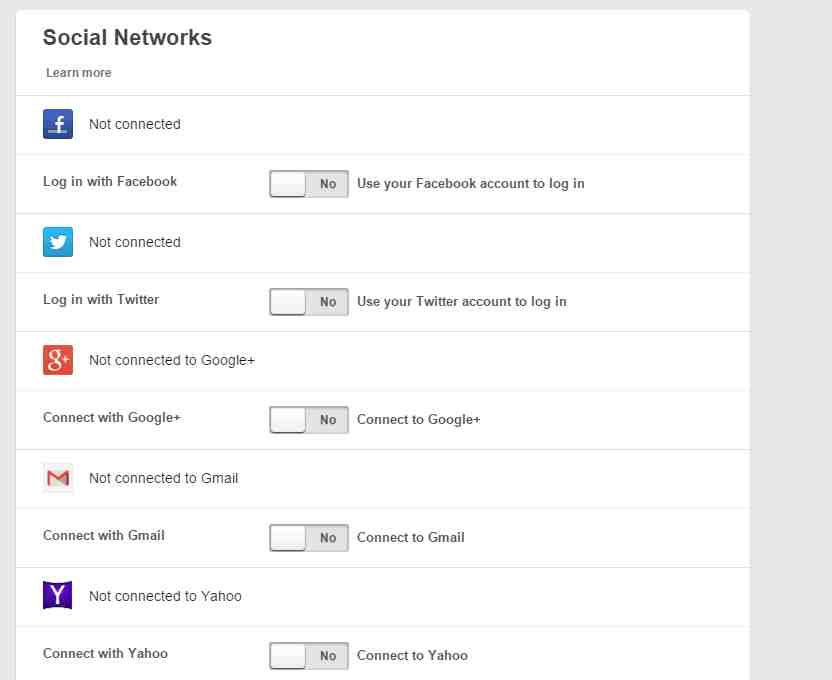Click the Twitter bird icon
Screen dimensions: 832x680
pos(58,242)
